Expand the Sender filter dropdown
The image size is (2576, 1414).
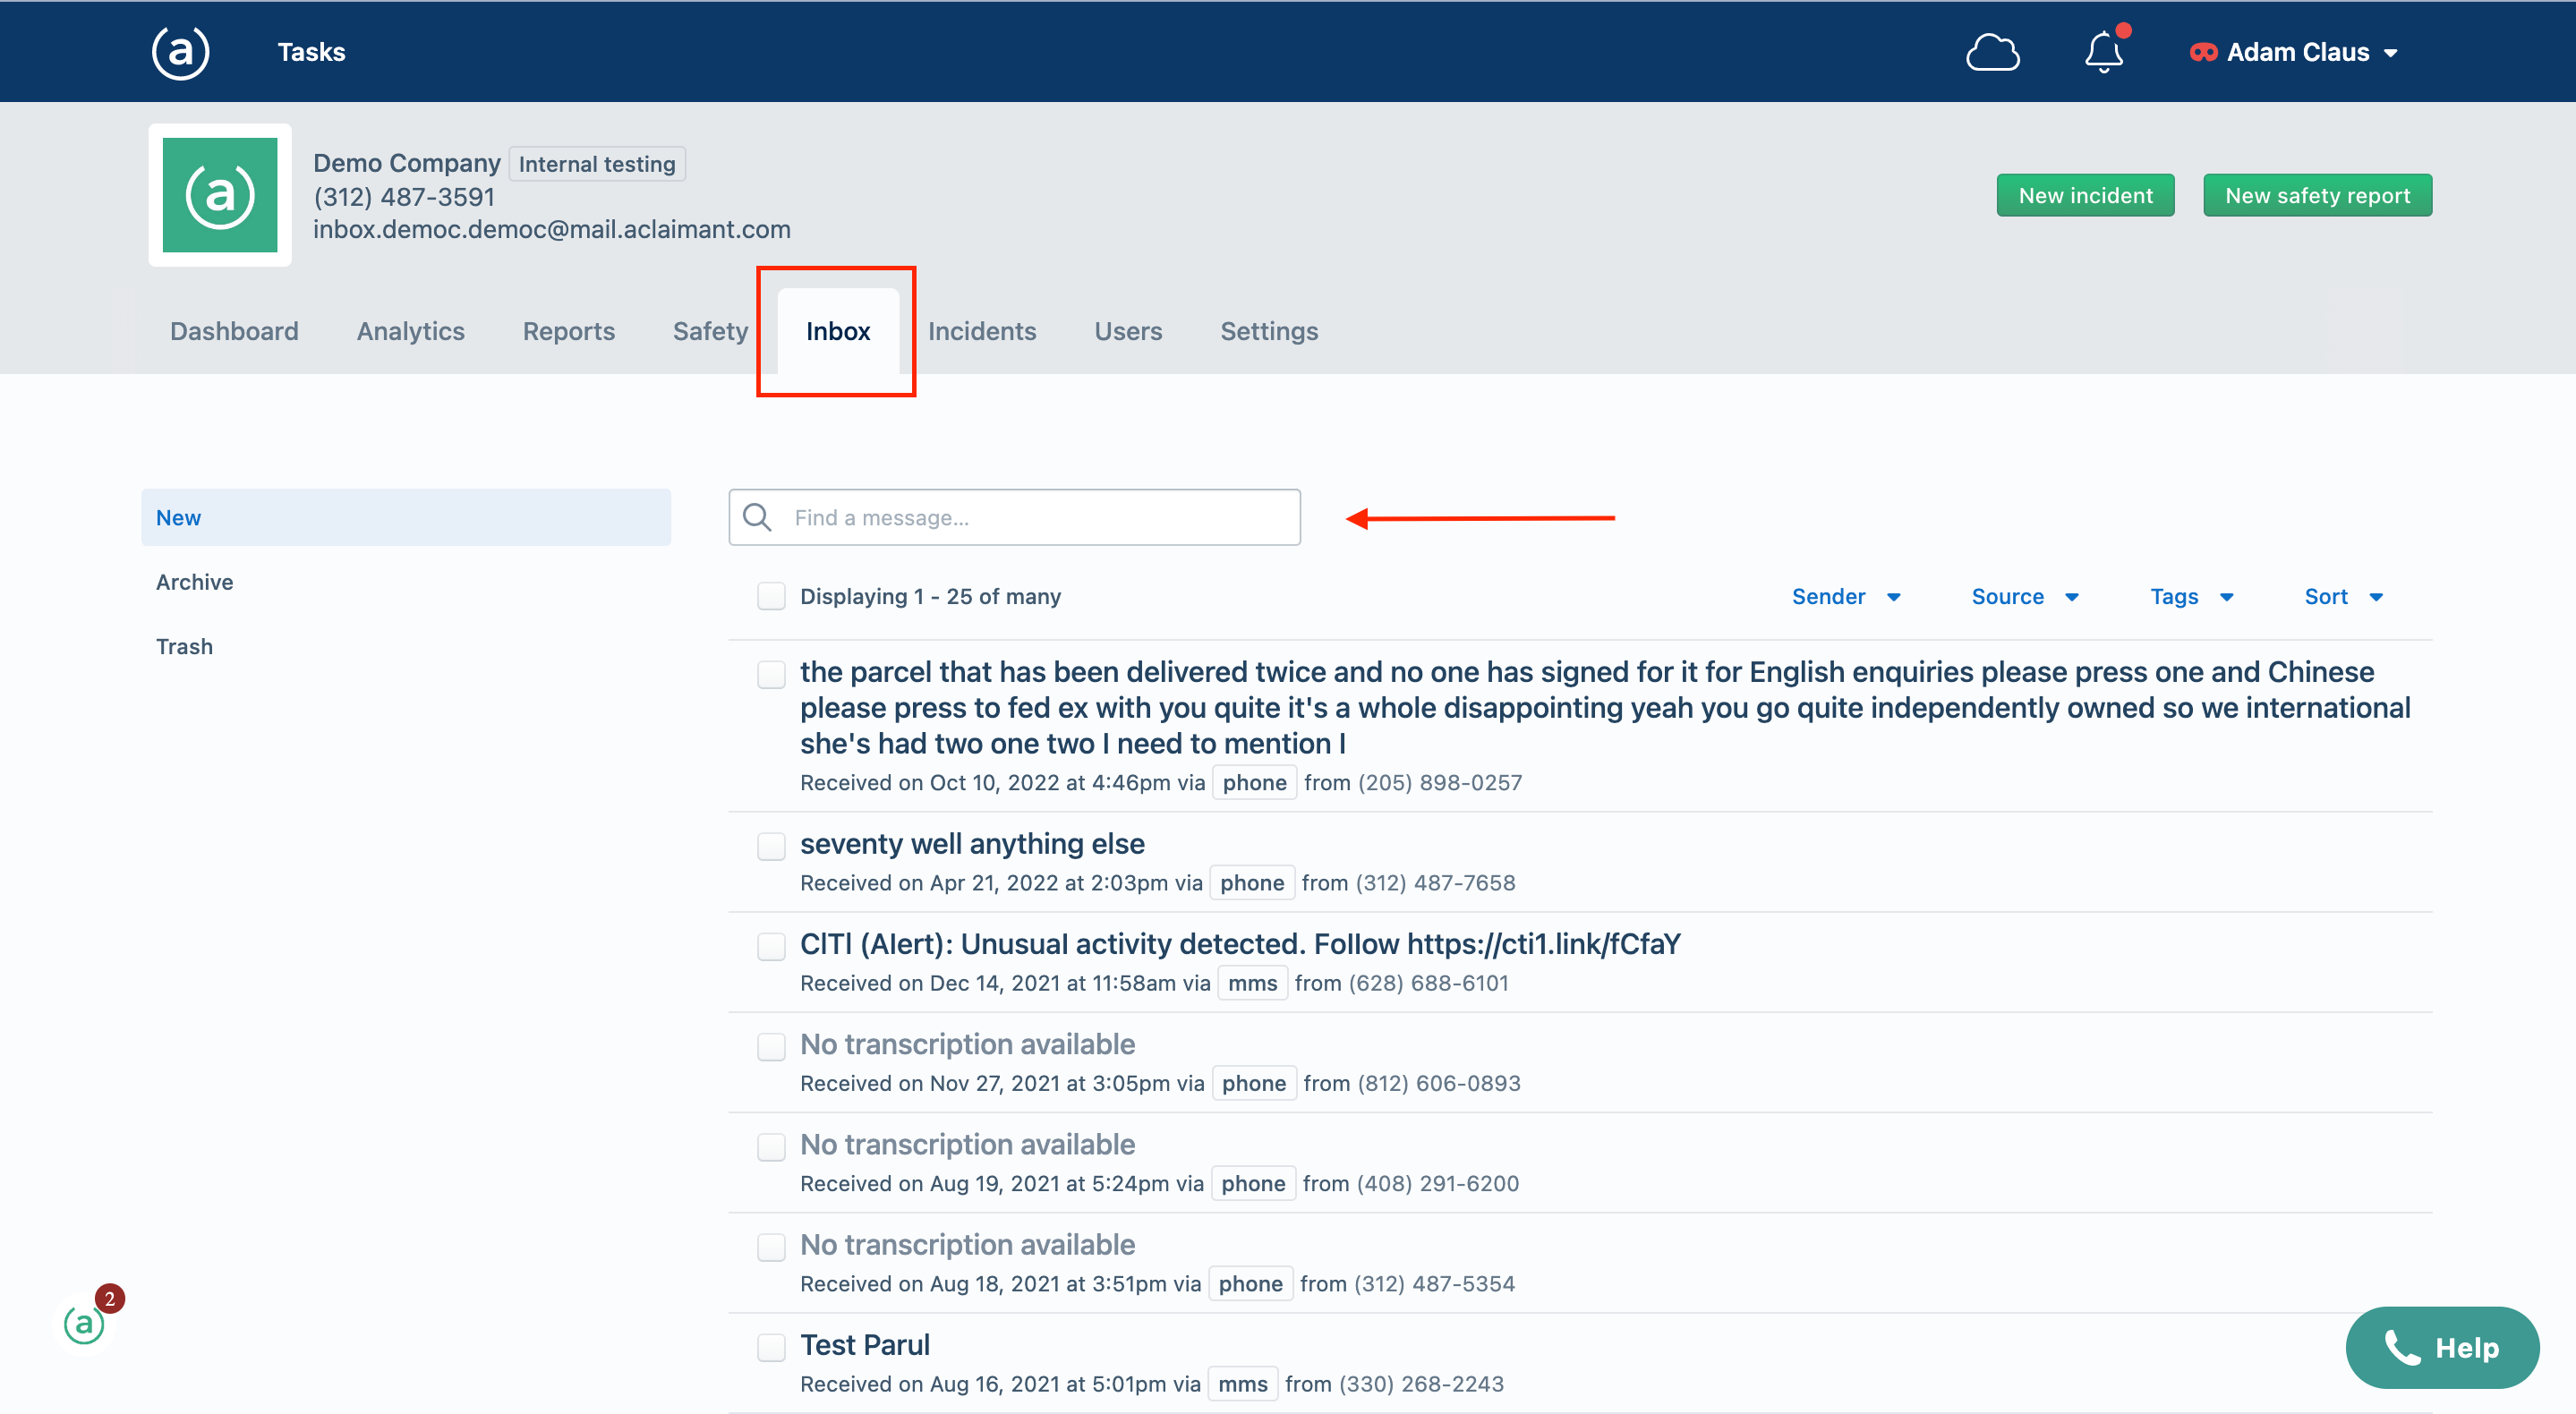coord(1846,596)
